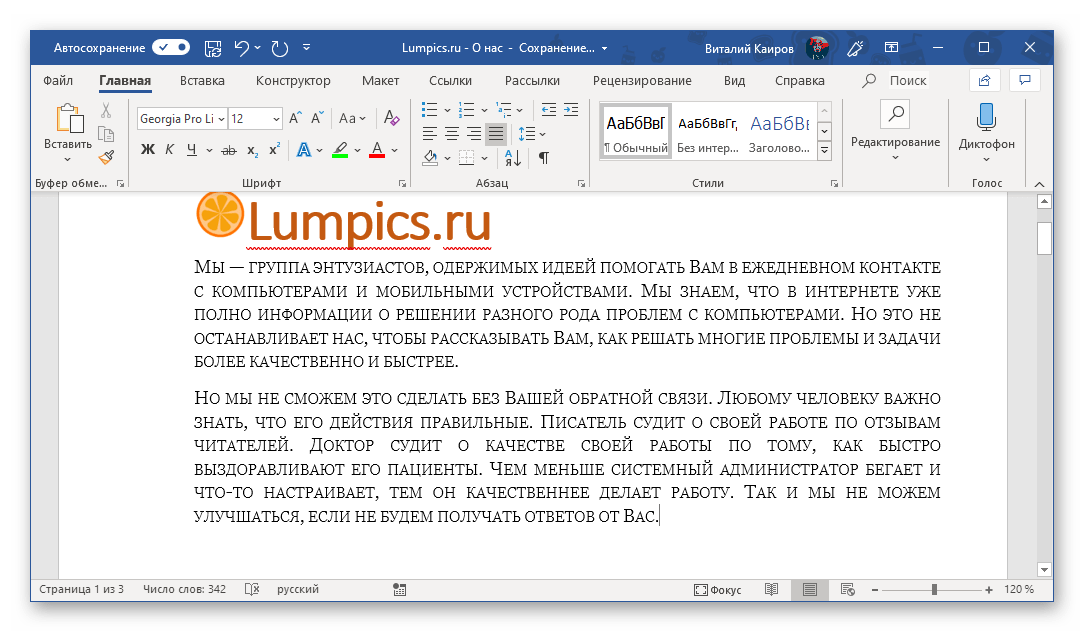Screen dimensions: 1084x632
Task: Switch to the Рецензирование tab
Action: coord(641,81)
